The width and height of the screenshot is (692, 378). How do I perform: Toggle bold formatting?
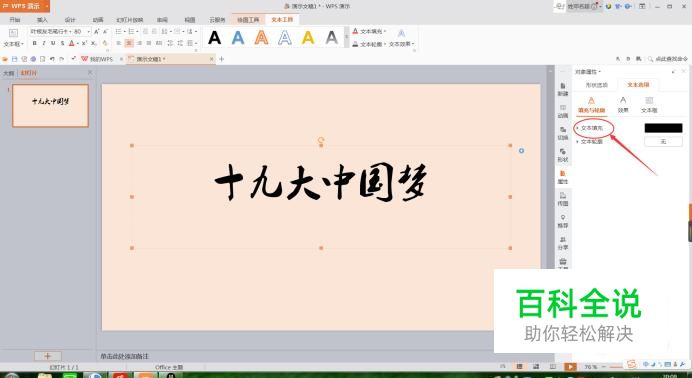tap(34, 43)
